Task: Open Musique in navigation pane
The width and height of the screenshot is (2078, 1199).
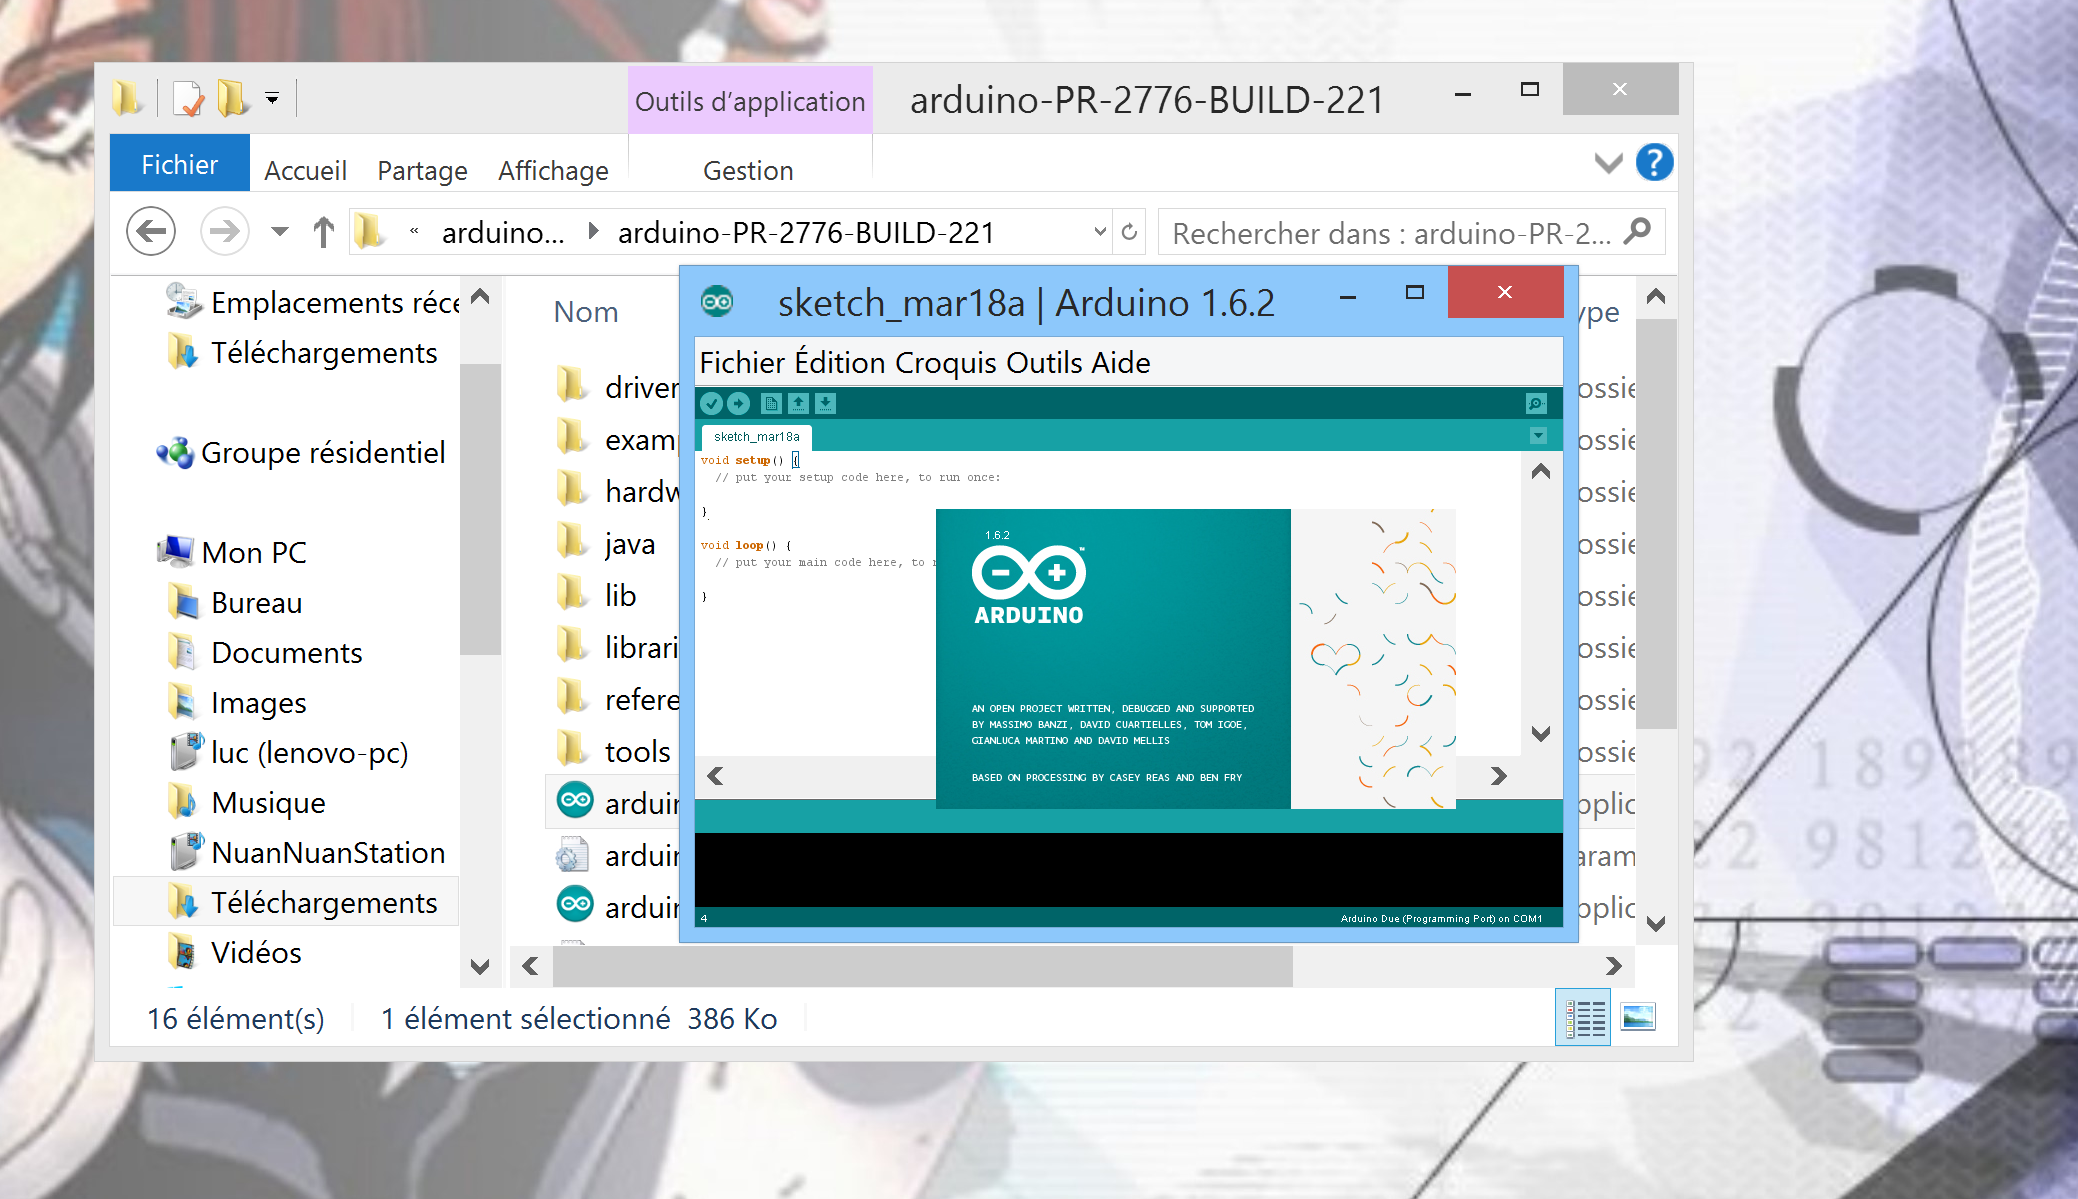Action: tap(247, 802)
